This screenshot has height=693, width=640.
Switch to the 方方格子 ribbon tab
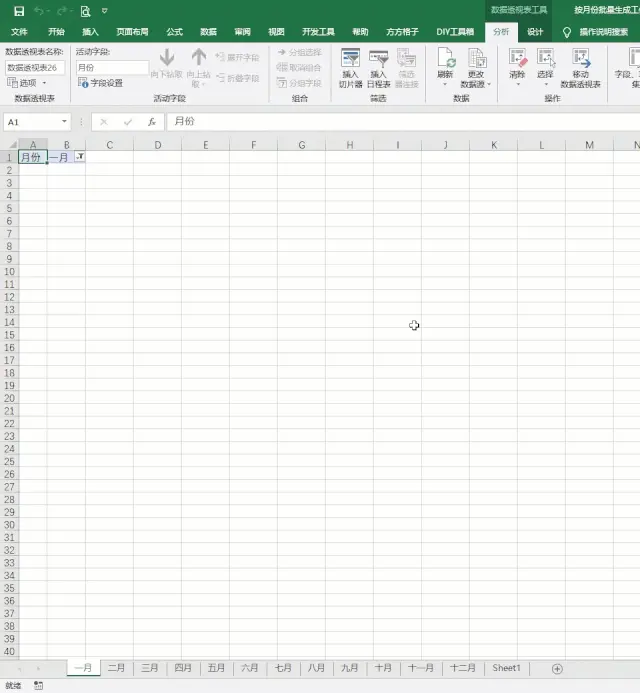(402, 32)
